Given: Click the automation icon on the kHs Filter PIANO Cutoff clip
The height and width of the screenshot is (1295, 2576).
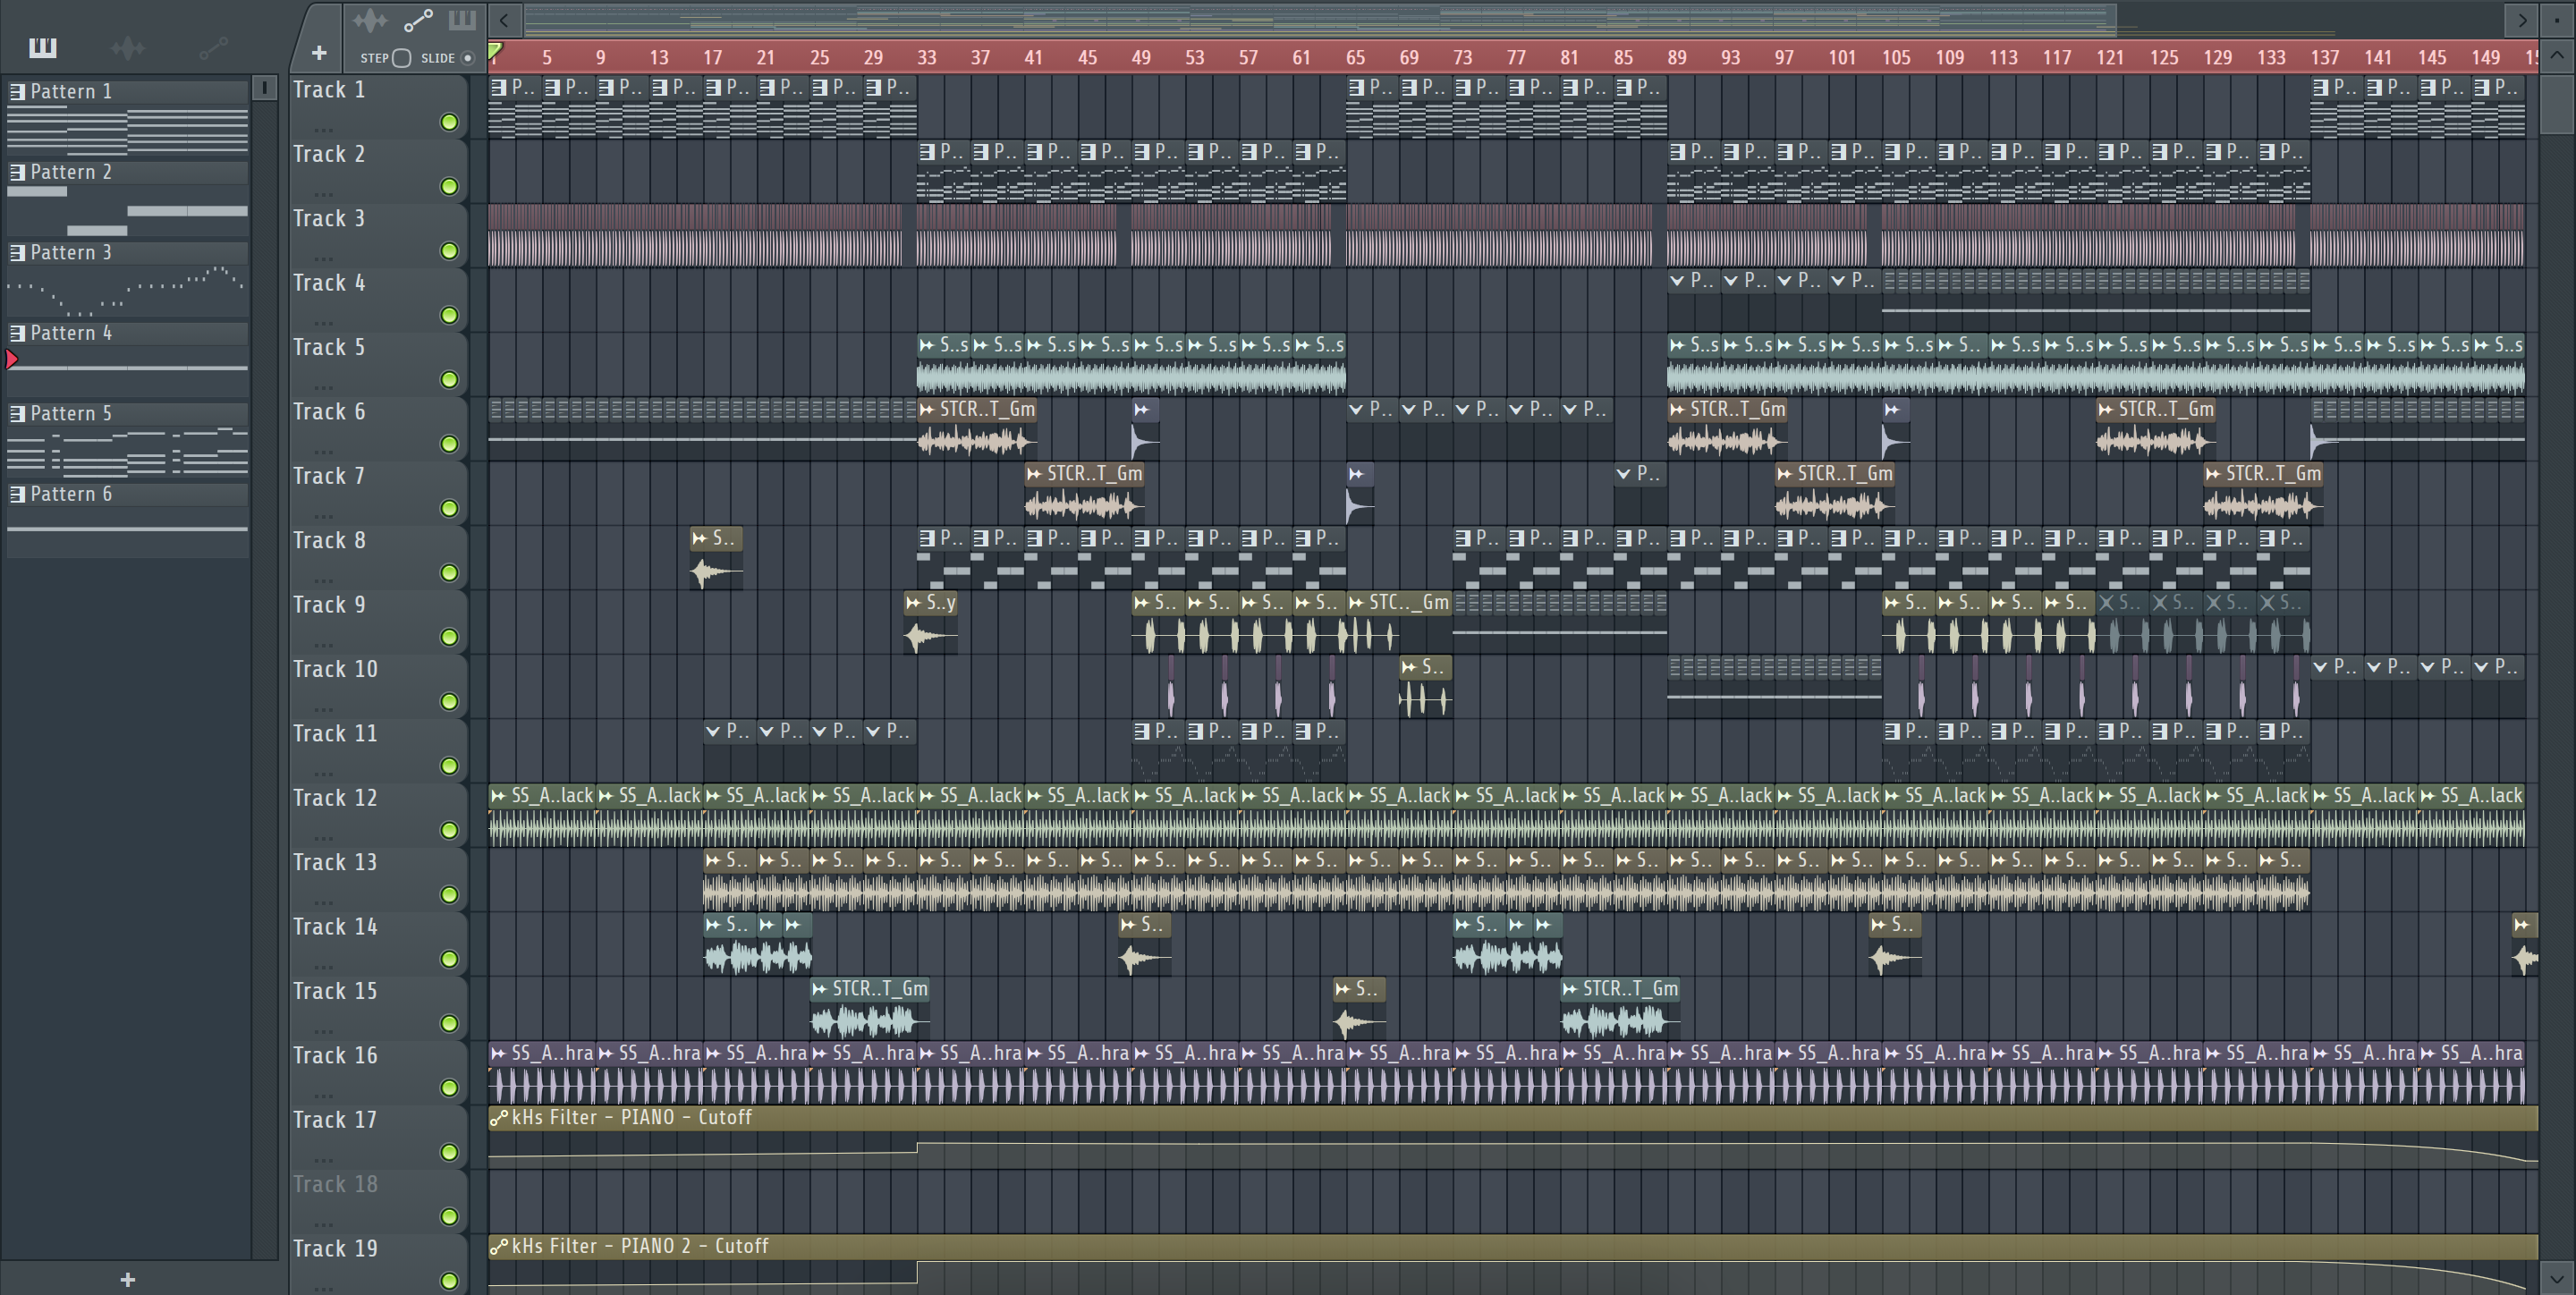Looking at the screenshot, I should pyautogui.click(x=498, y=1118).
